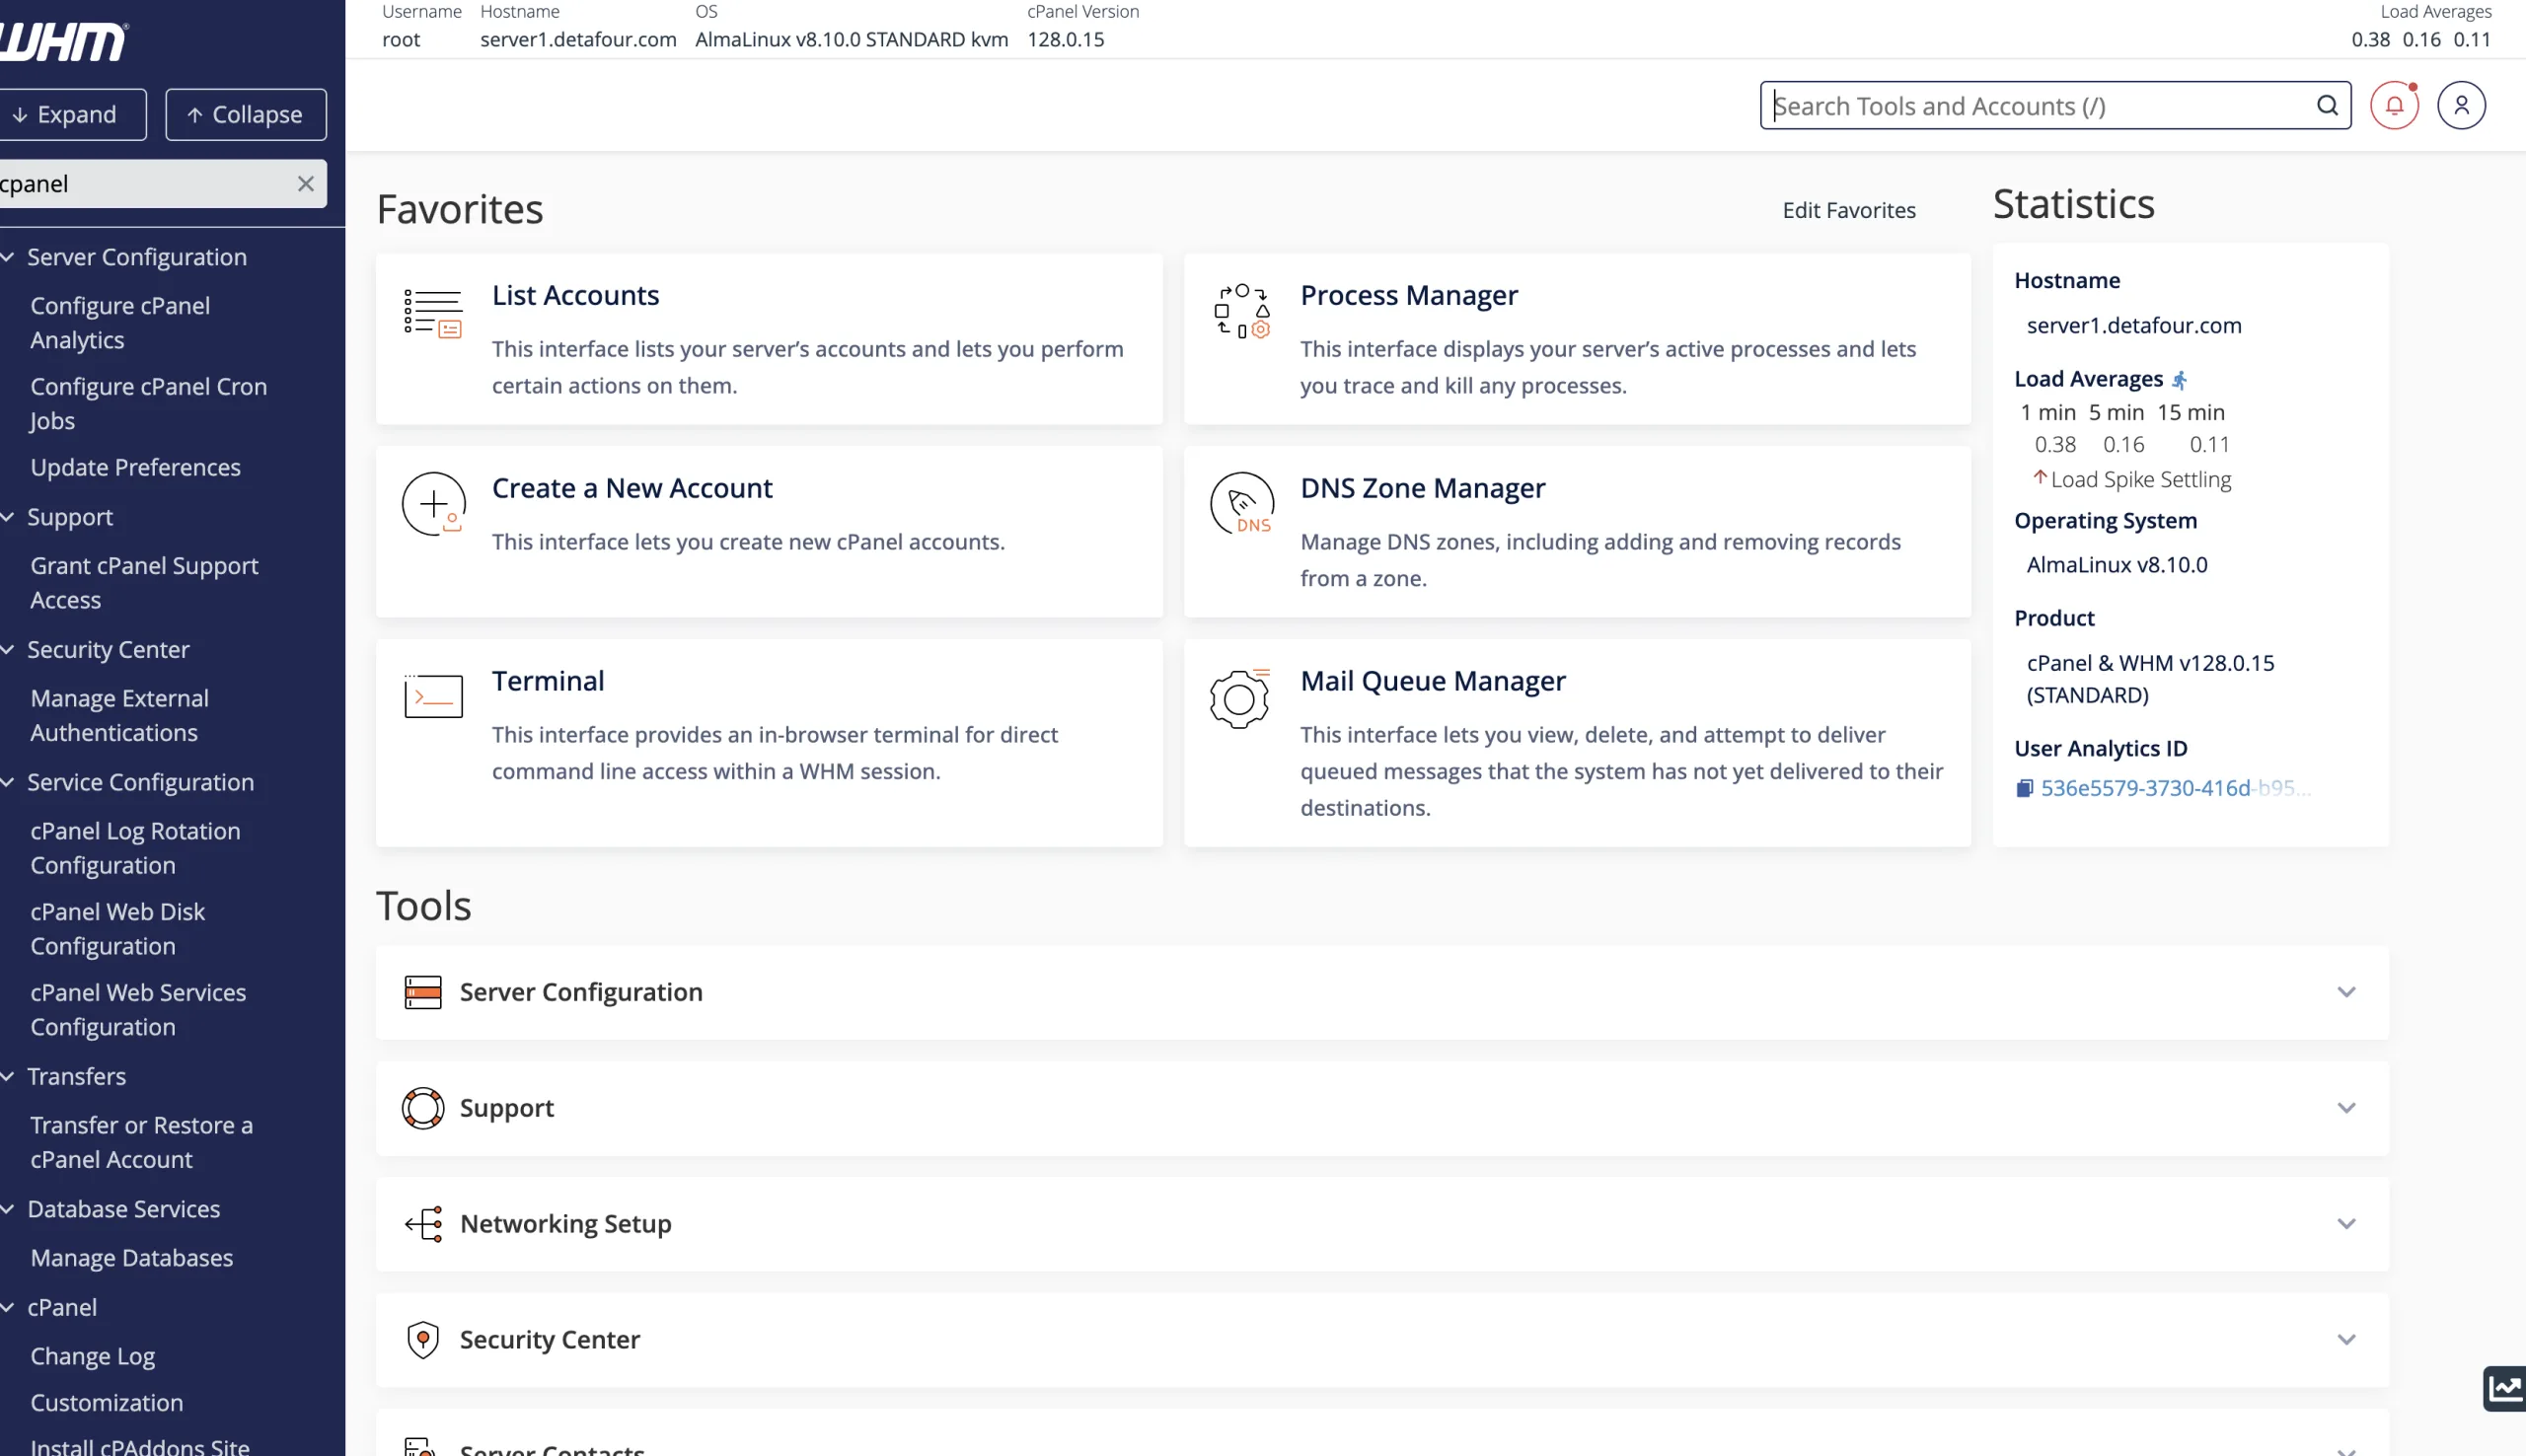Click the Support lifebuoy icon
2526x1456 pixels.
pyautogui.click(x=423, y=1108)
